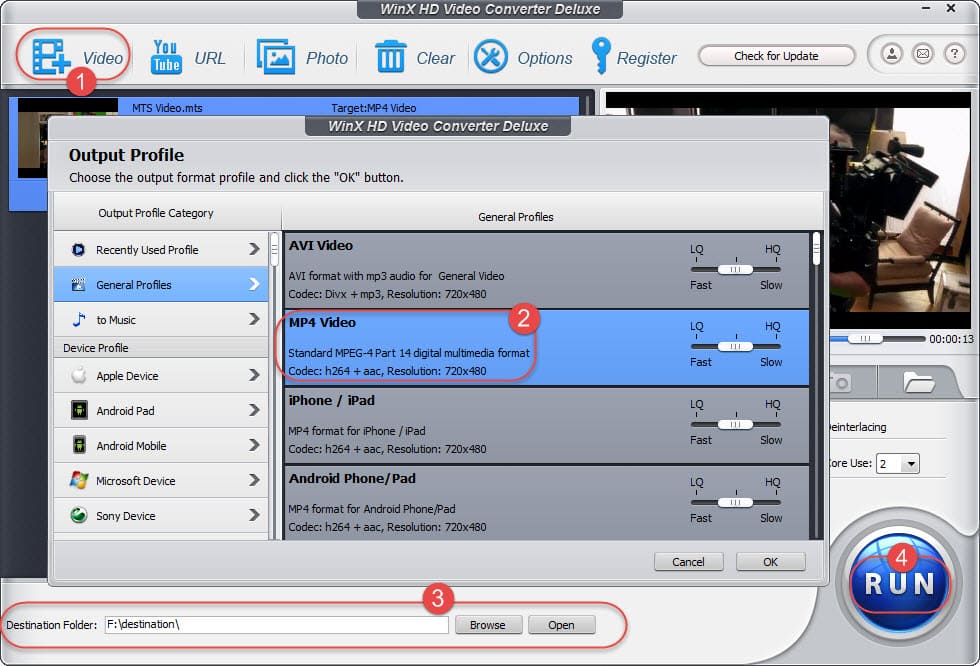Start conversion with RUN button
Image resolution: width=980 pixels, height=666 pixels.
click(x=899, y=584)
